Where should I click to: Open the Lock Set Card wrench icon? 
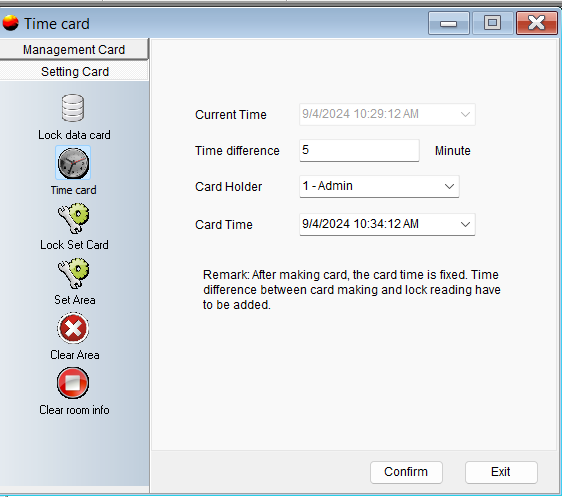pos(73,218)
